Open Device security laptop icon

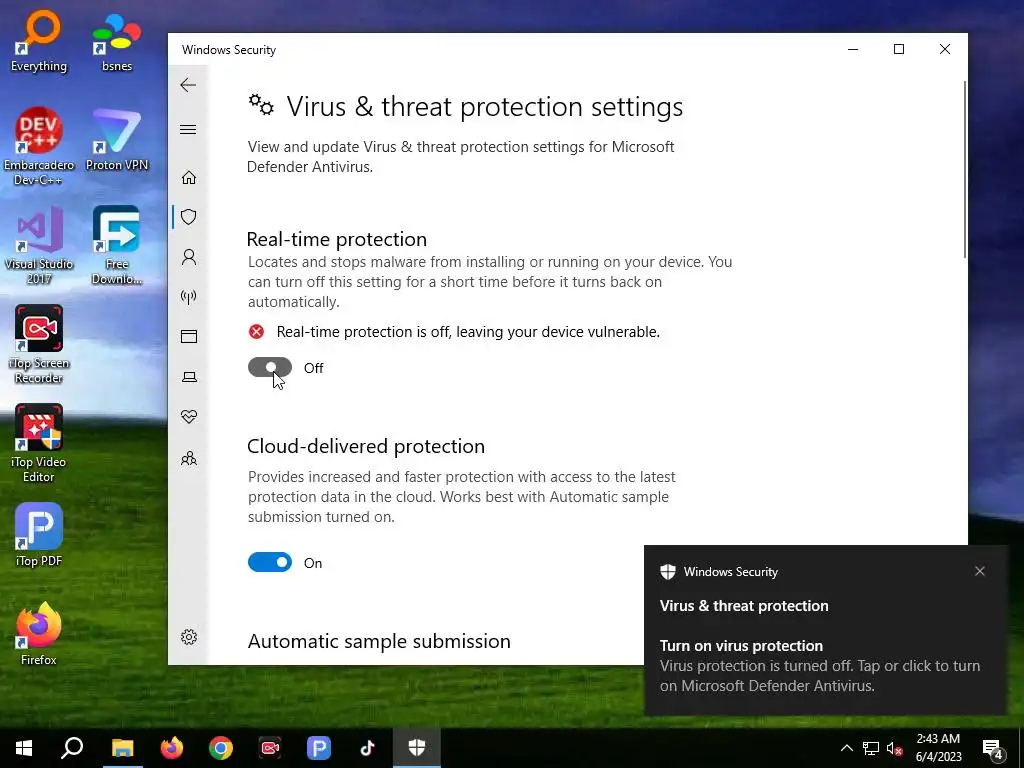[x=189, y=377]
